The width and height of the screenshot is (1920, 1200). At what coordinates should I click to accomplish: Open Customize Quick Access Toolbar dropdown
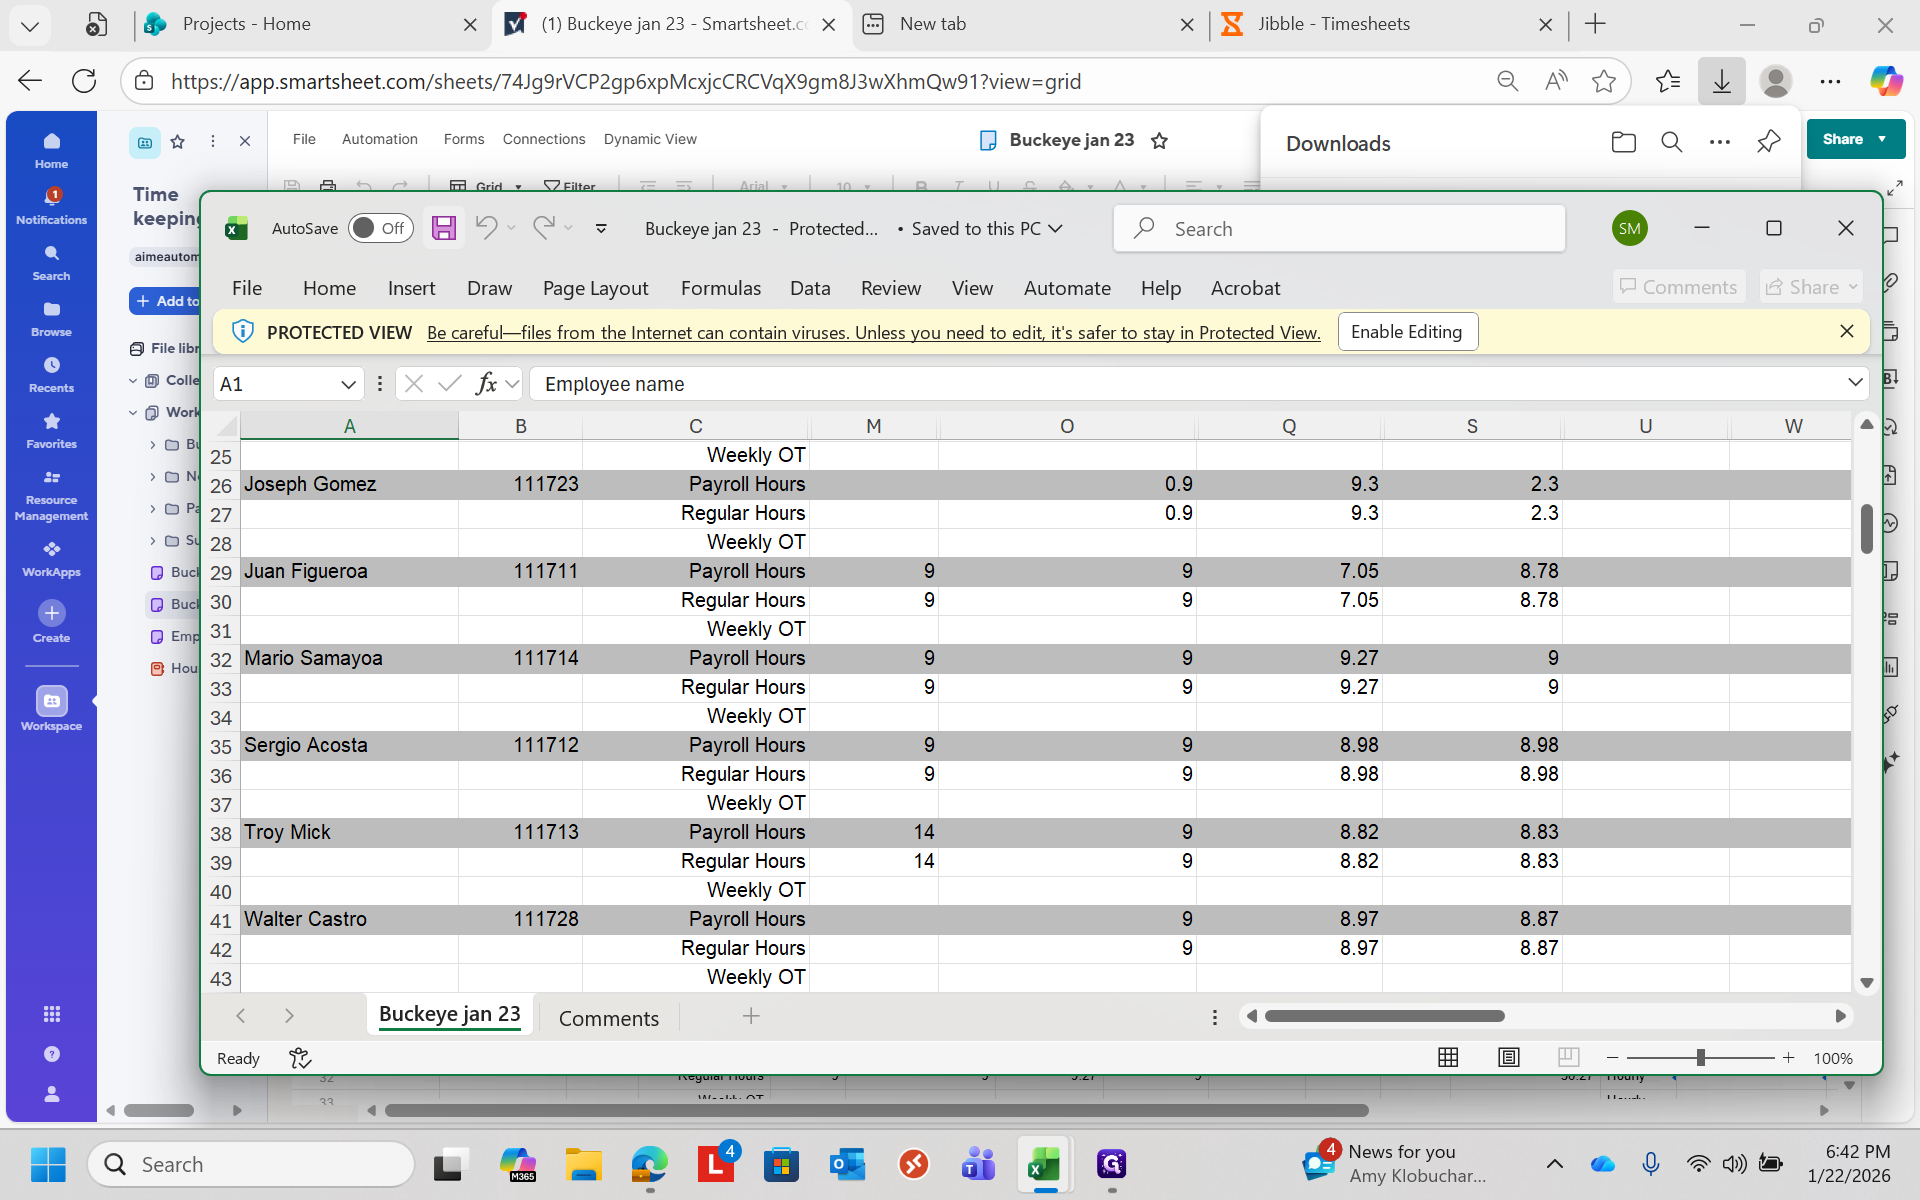click(601, 228)
